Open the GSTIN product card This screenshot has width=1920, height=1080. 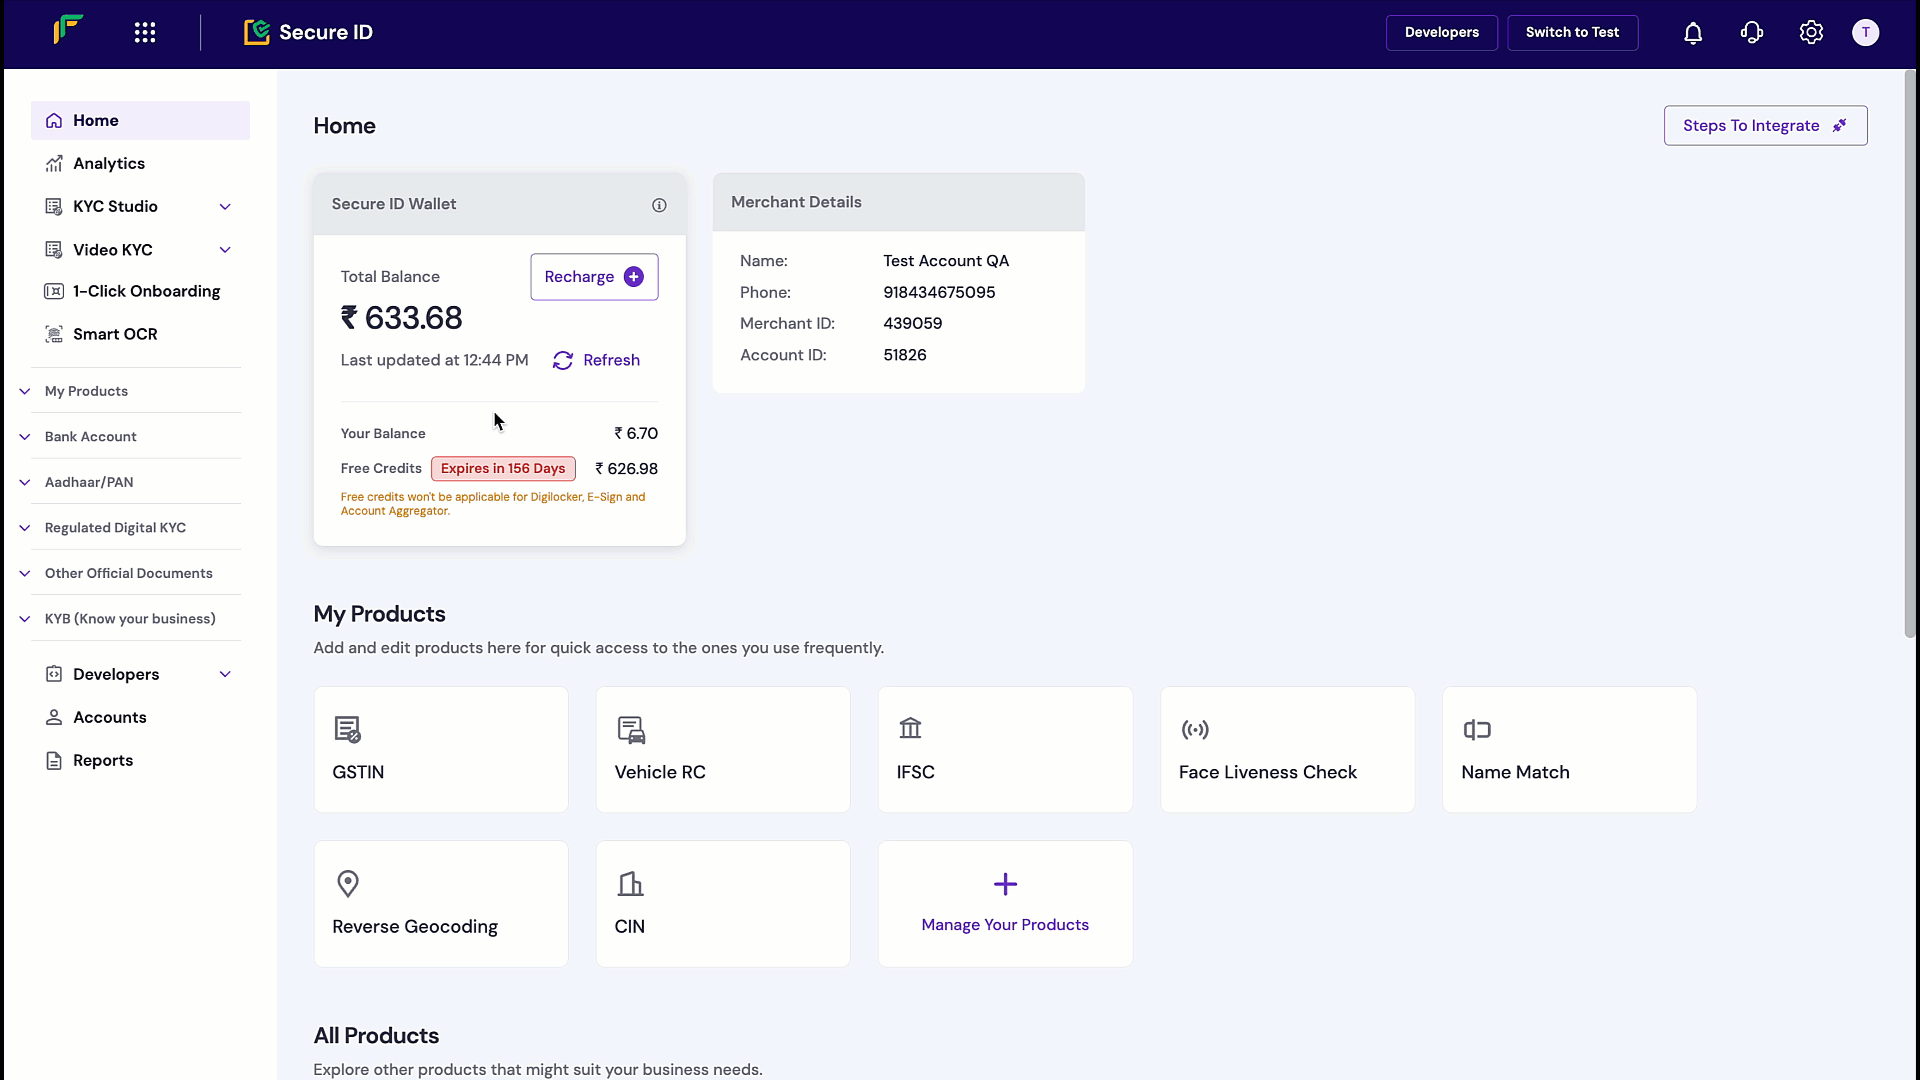click(x=441, y=749)
